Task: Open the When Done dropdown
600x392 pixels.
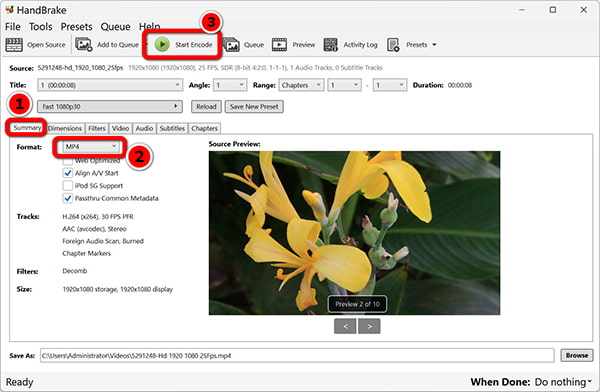Action: click(563, 382)
